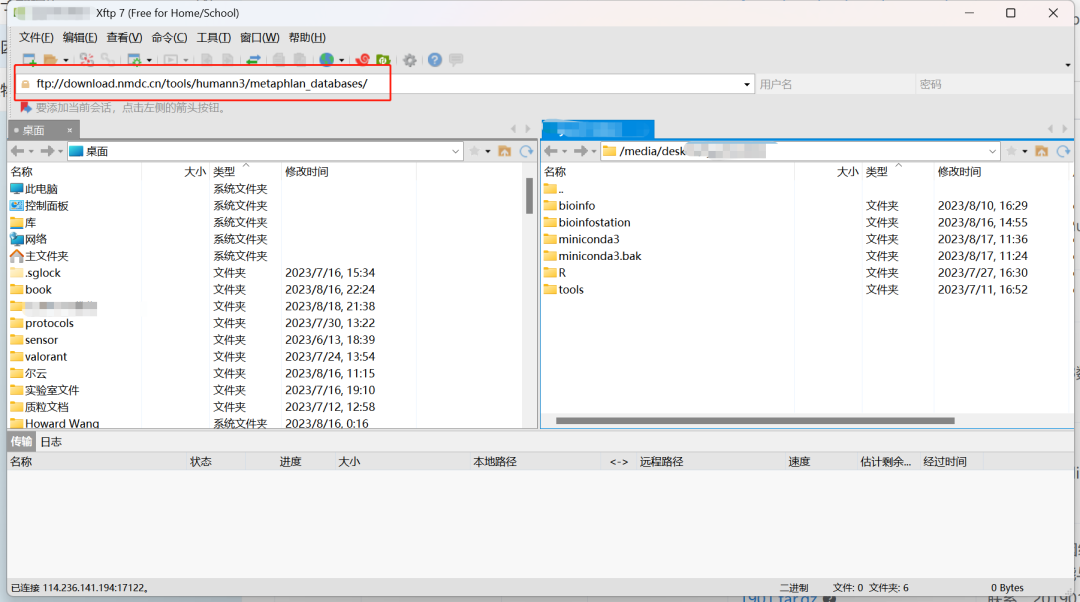Screen dimensions: 1080x602
Task: Select the book folder in local pane
Action: (31, 289)
